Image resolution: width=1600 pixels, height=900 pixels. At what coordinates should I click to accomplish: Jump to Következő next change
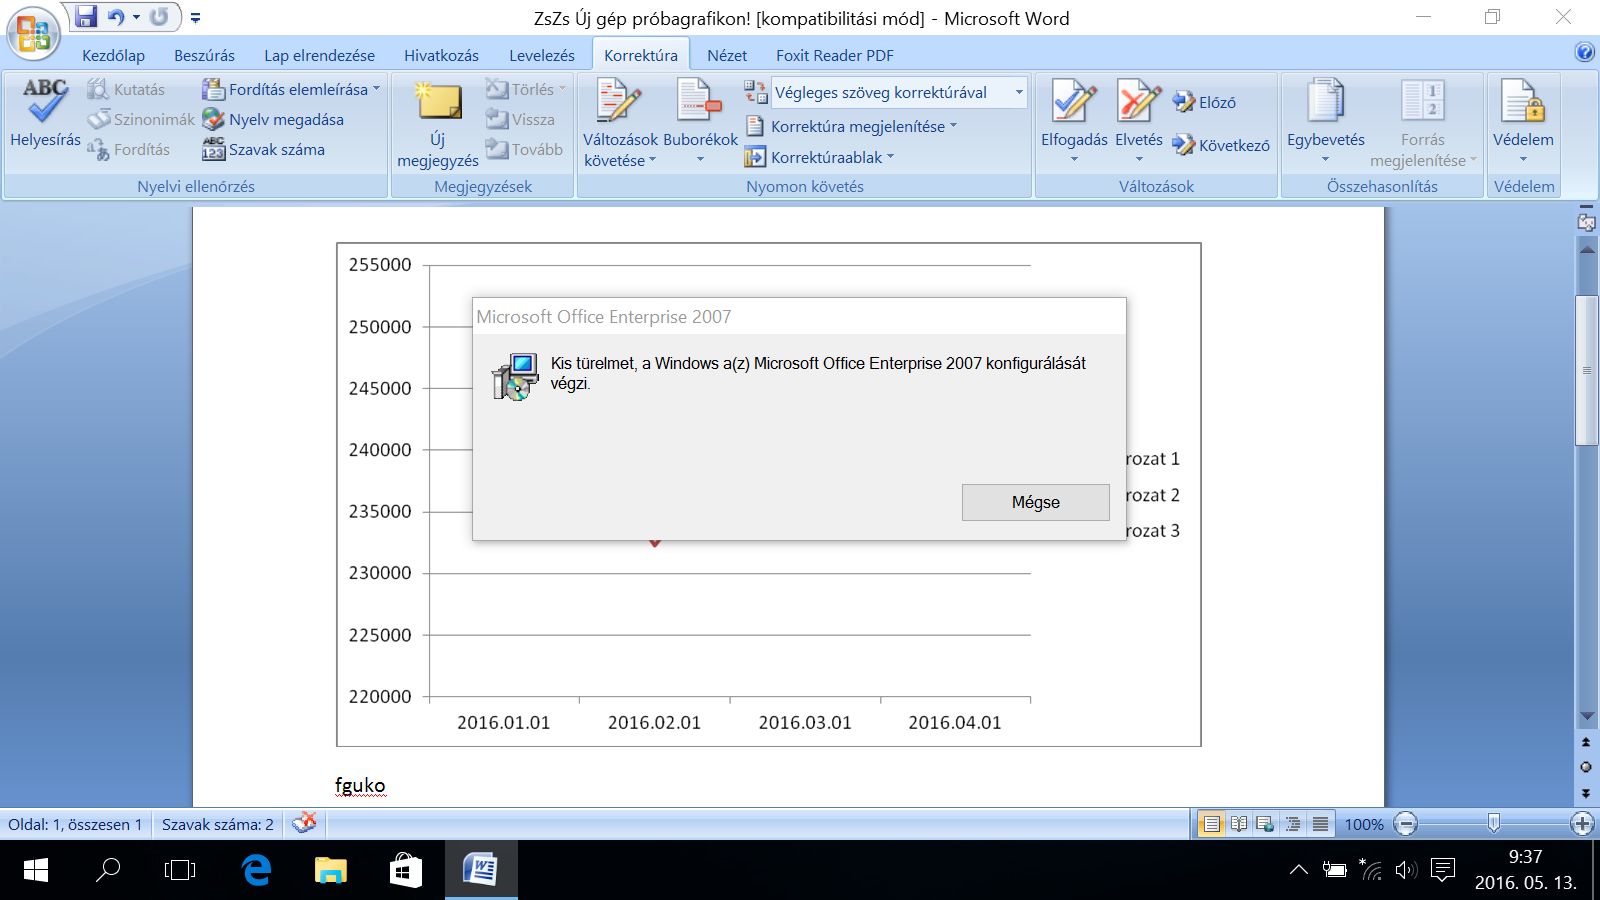pos(1221,145)
